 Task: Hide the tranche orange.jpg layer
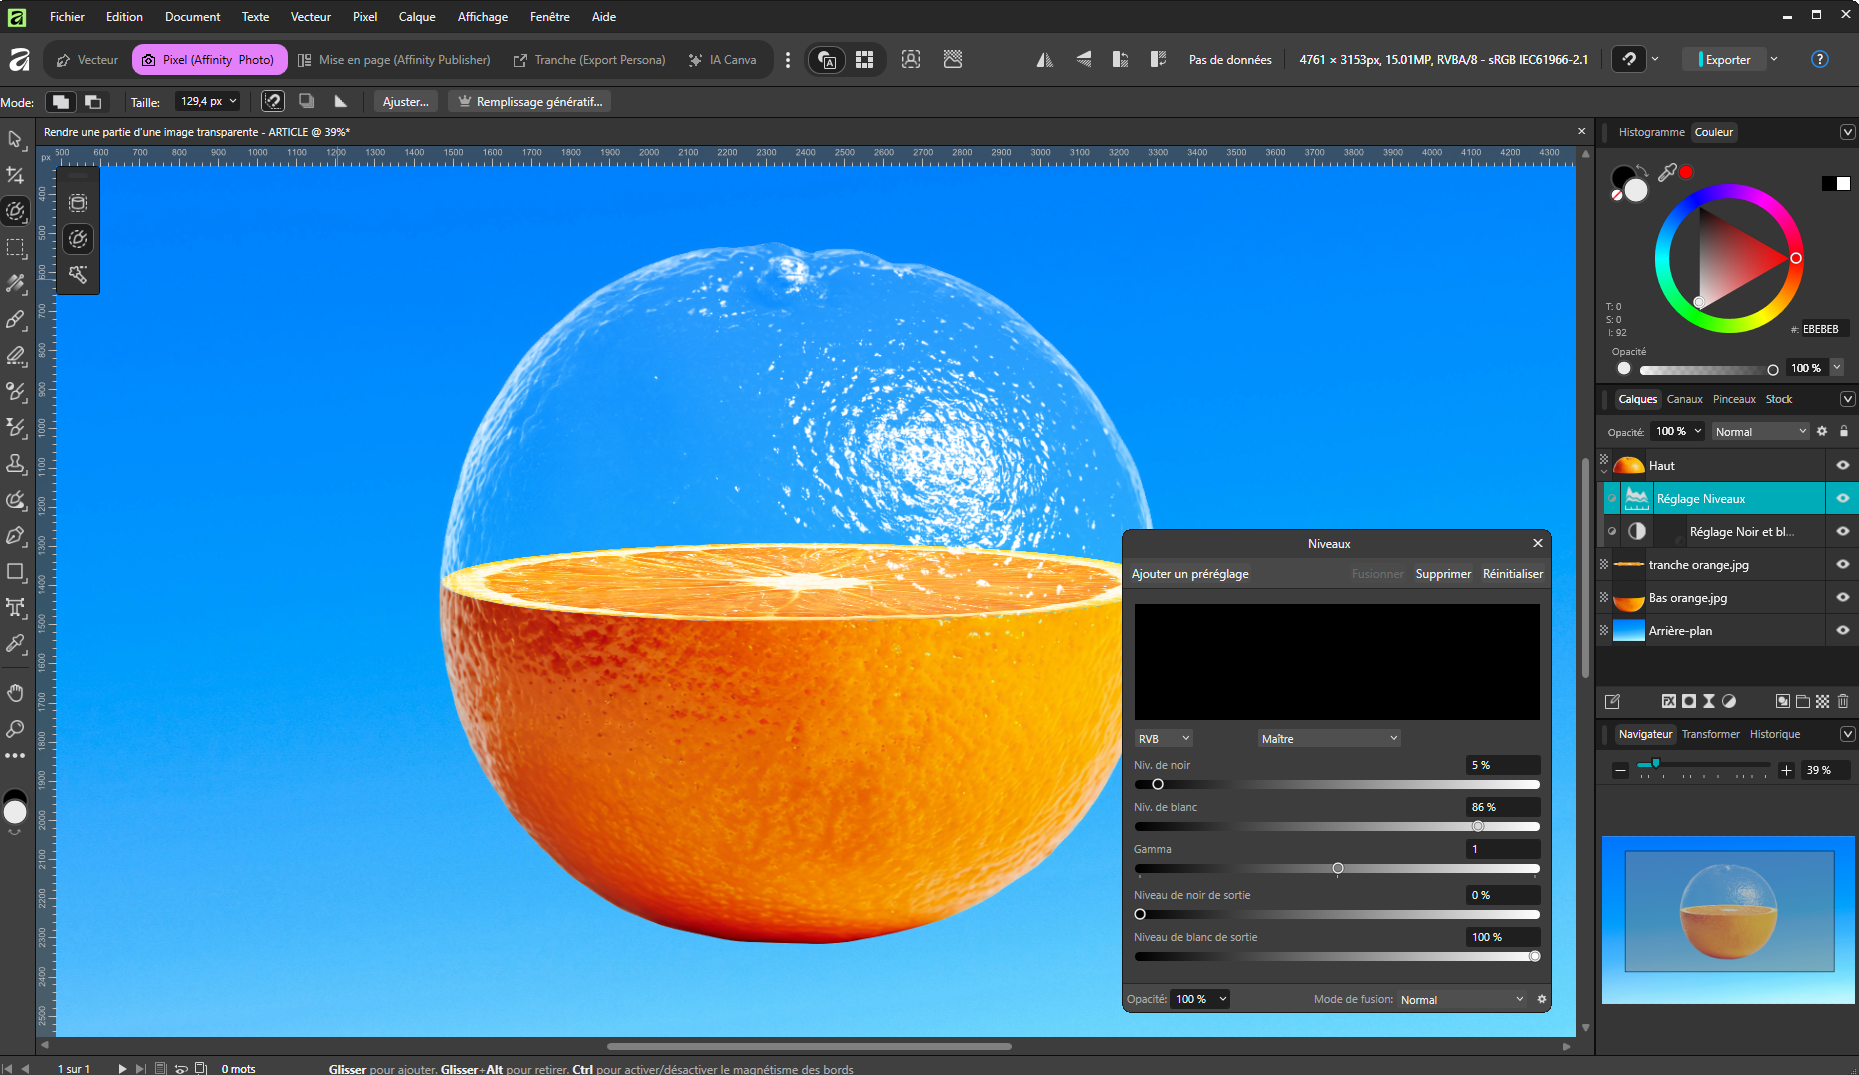pos(1842,565)
